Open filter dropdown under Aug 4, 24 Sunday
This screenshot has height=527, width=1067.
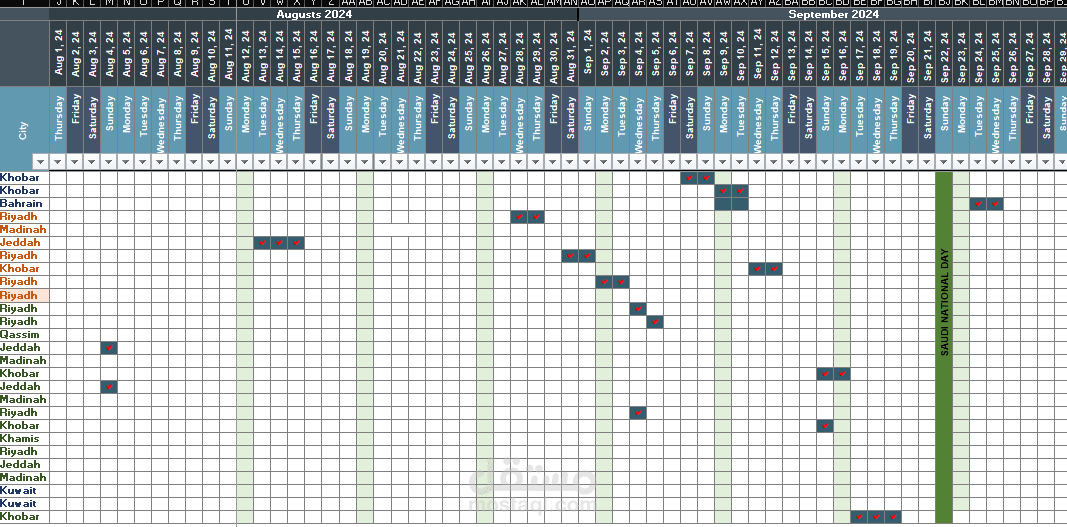point(109,162)
